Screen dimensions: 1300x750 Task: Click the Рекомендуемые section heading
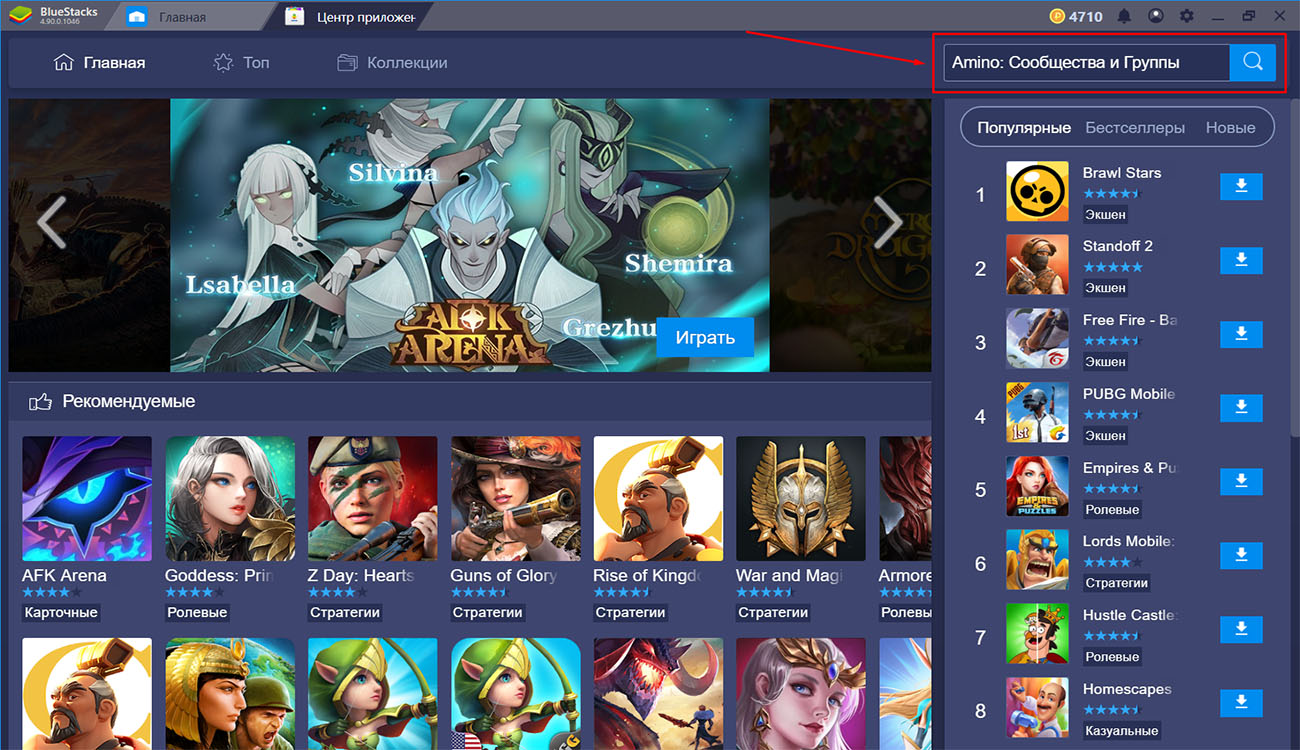point(128,401)
